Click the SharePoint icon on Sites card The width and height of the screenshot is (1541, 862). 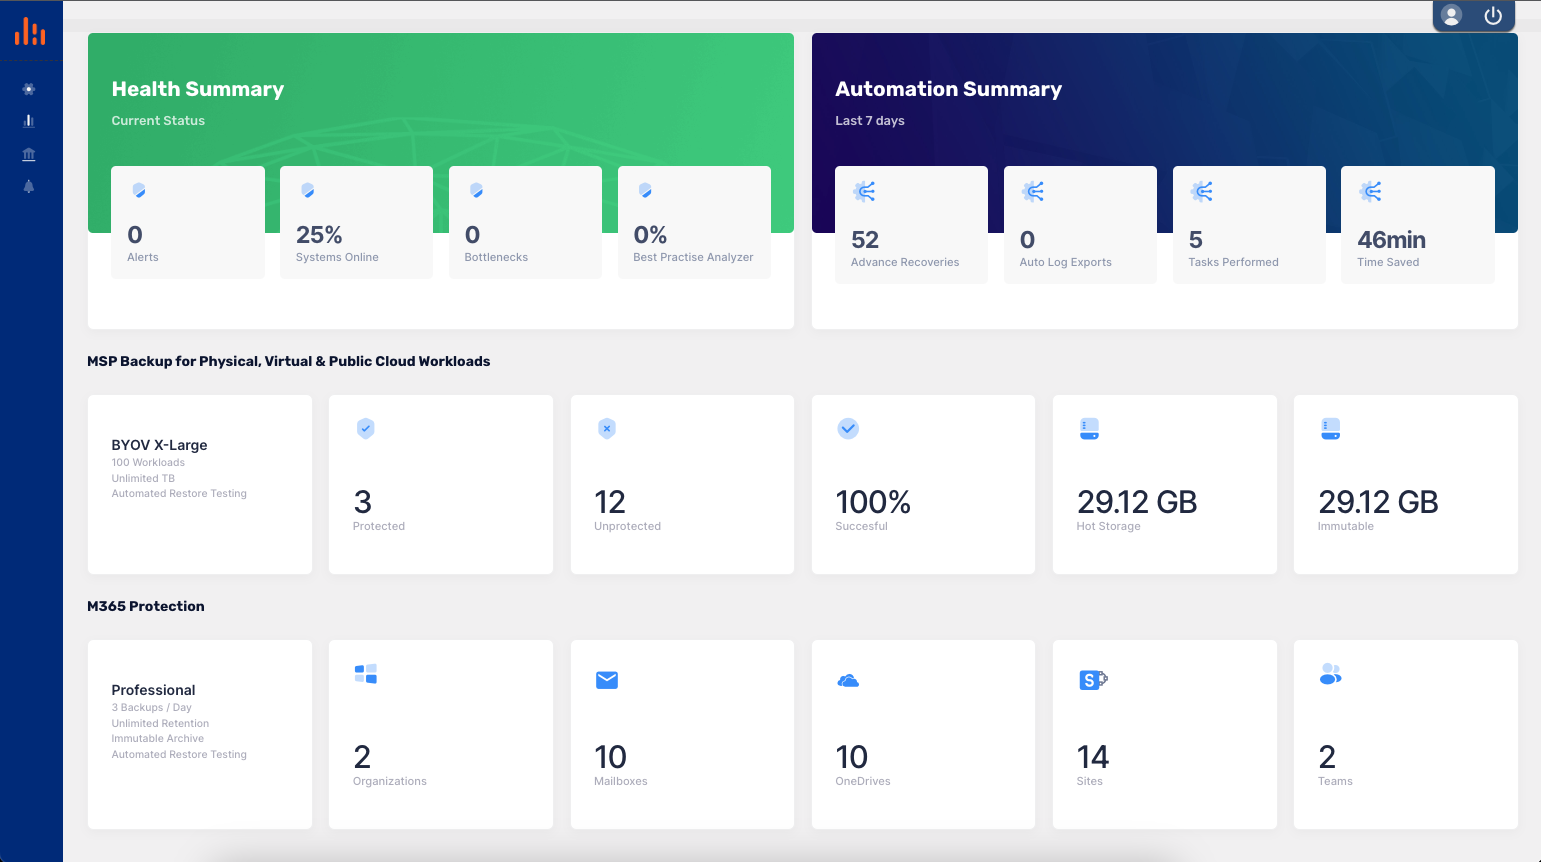click(1093, 680)
